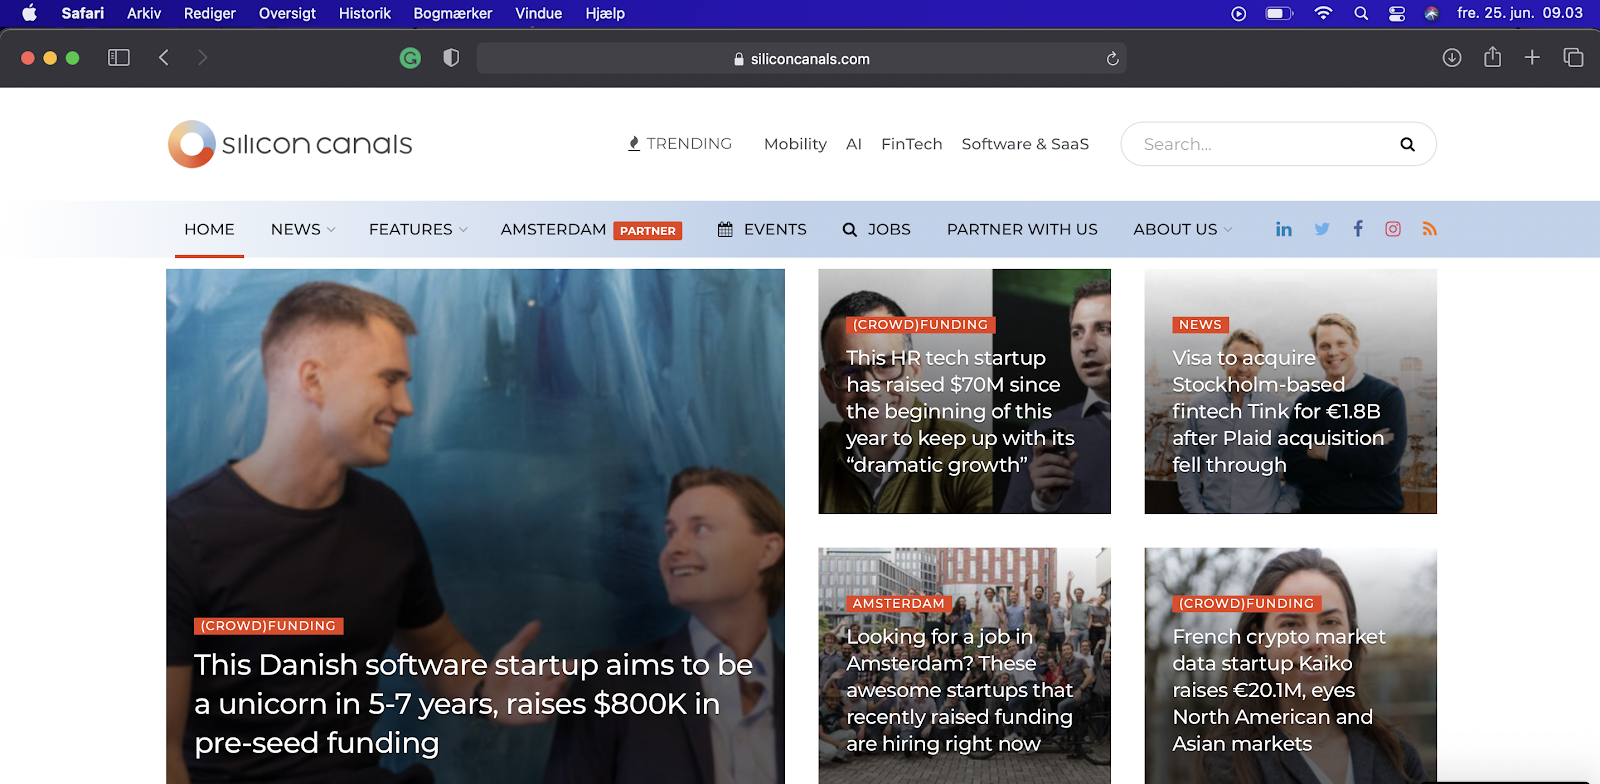Screen dimensions: 1600x784
Task: Open the Bogmærker menu
Action: click(453, 13)
